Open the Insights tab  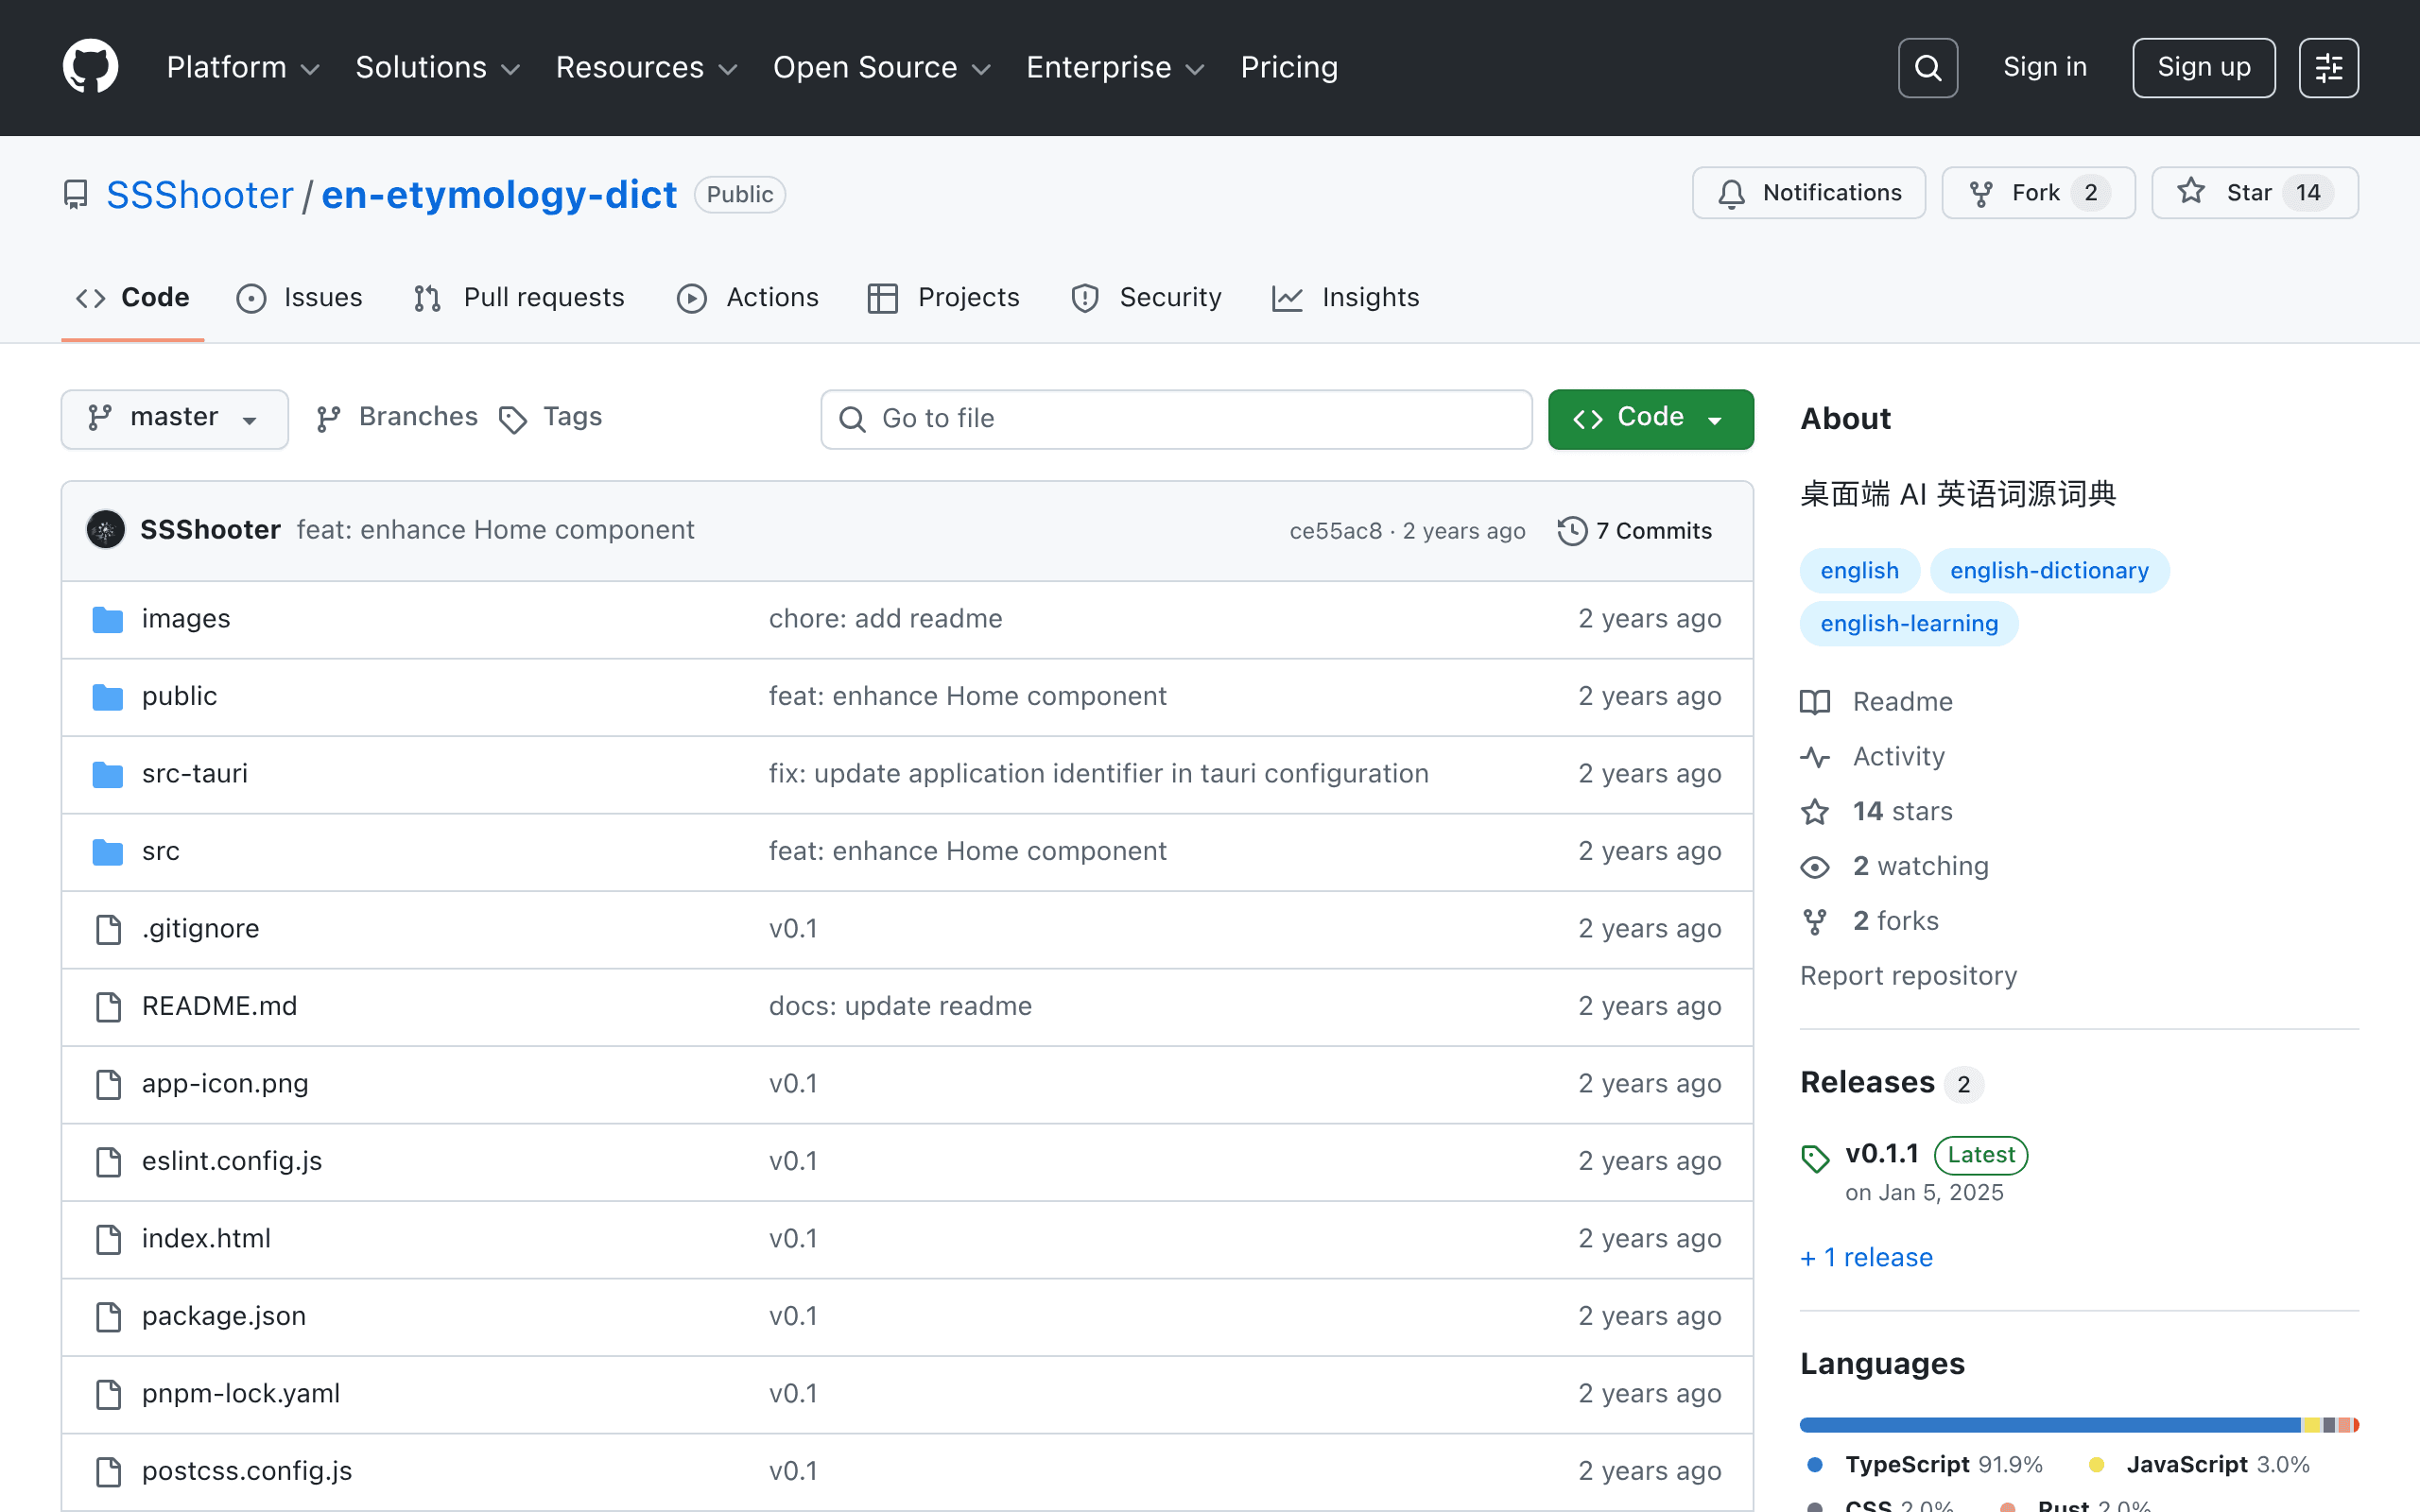point(1345,298)
